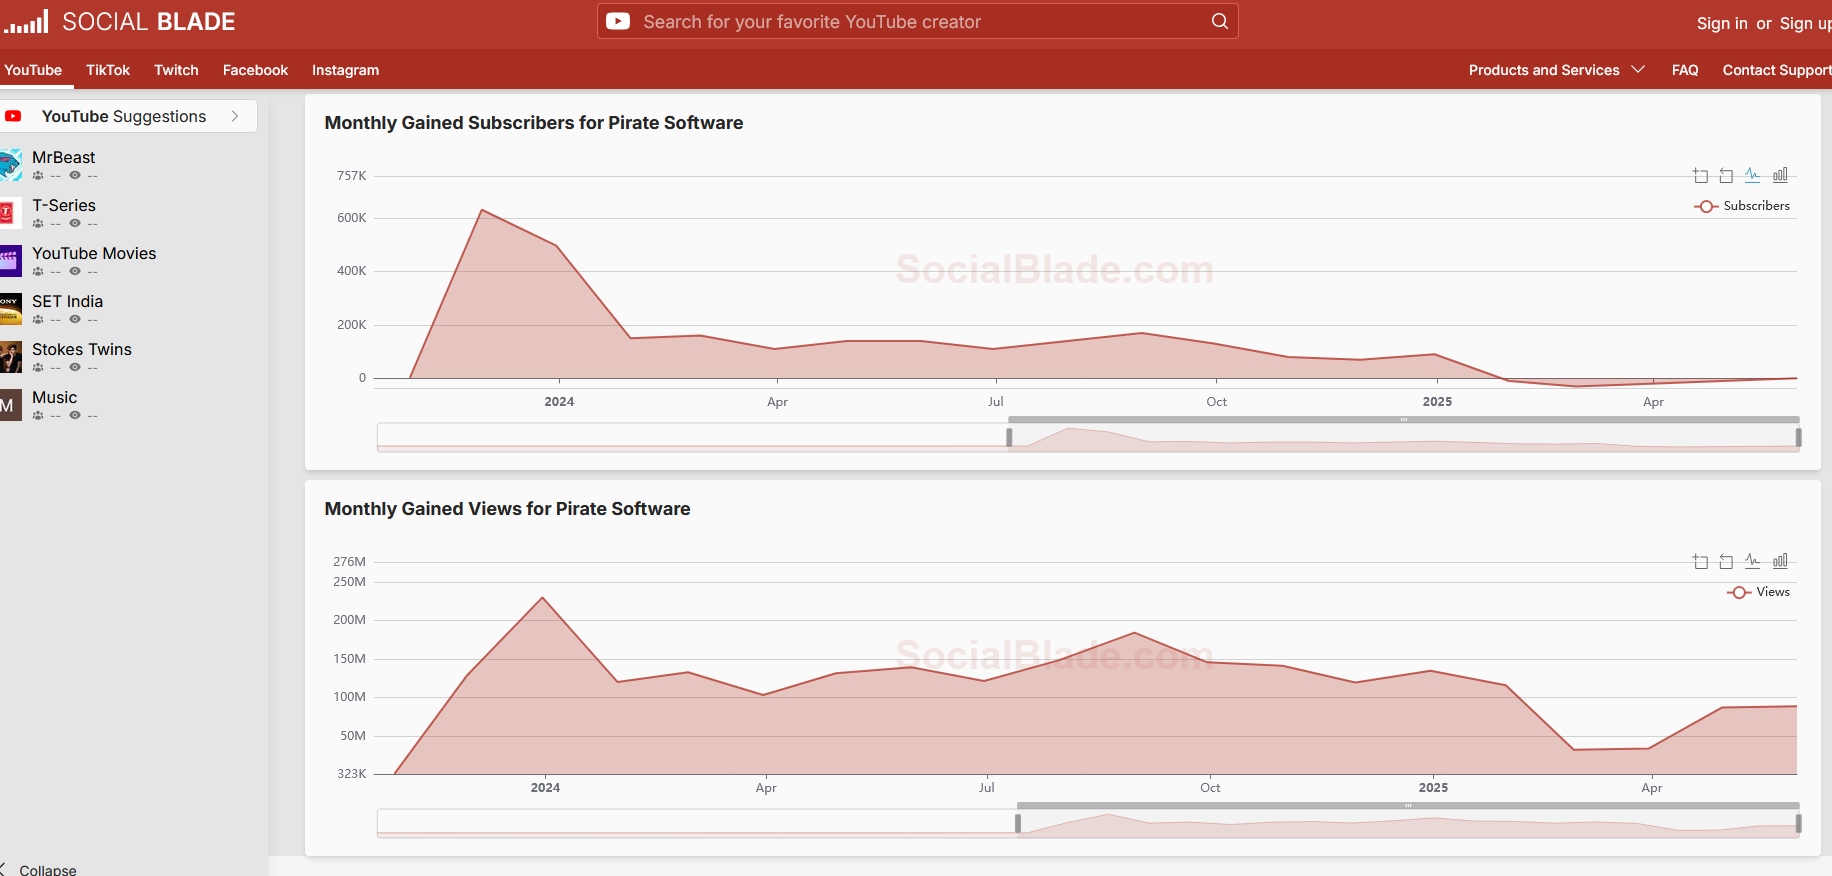The image size is (1832, 876).
Task: Click Sign in link
Action: click(x=1722, y=23)
